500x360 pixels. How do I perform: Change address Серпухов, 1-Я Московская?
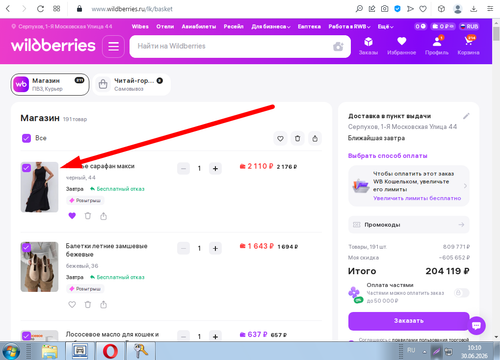click(62, 26)
